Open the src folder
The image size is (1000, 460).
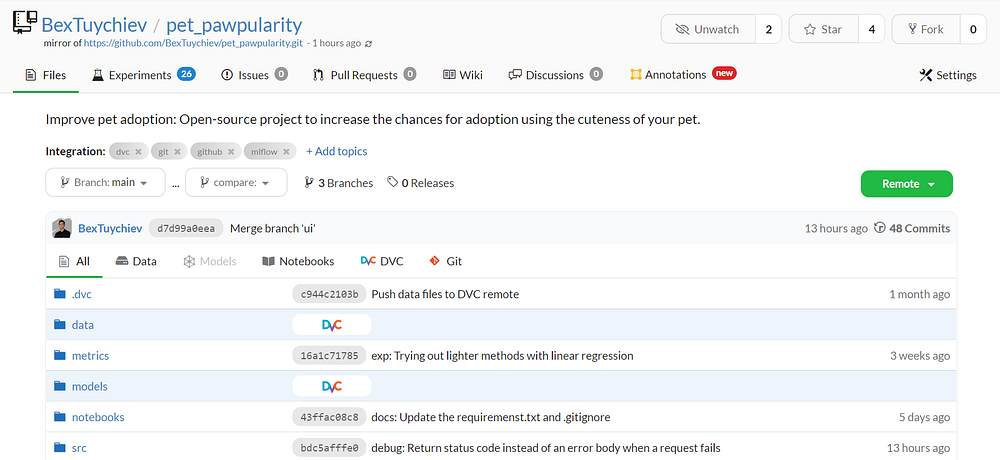(x=79, y=448)
